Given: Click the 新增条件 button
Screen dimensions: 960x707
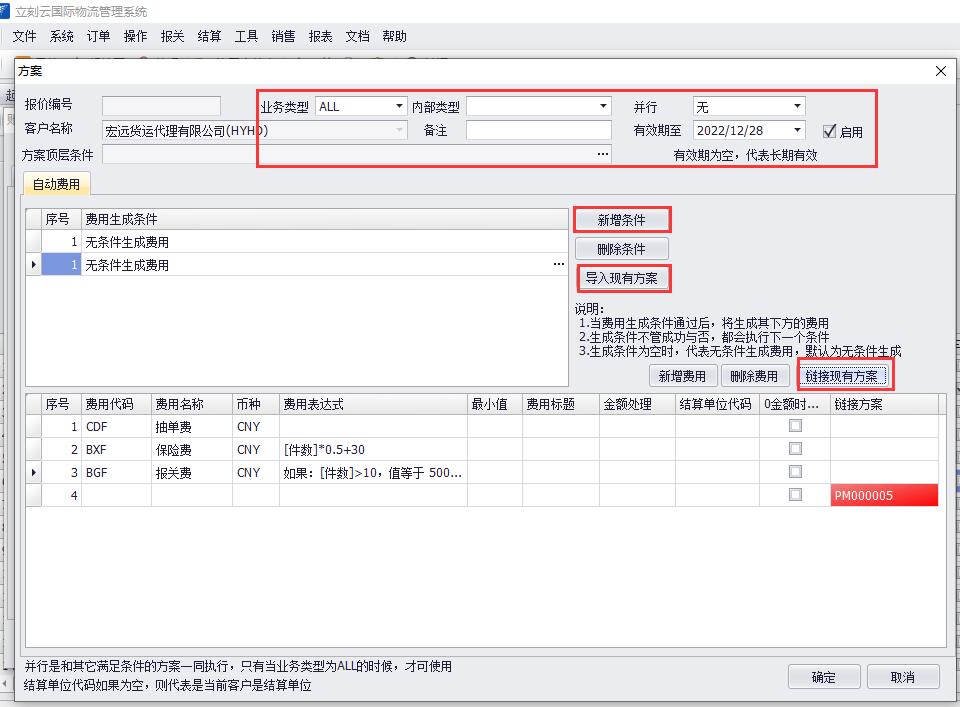Looking at the screenshot, I should tap(621, 220).
